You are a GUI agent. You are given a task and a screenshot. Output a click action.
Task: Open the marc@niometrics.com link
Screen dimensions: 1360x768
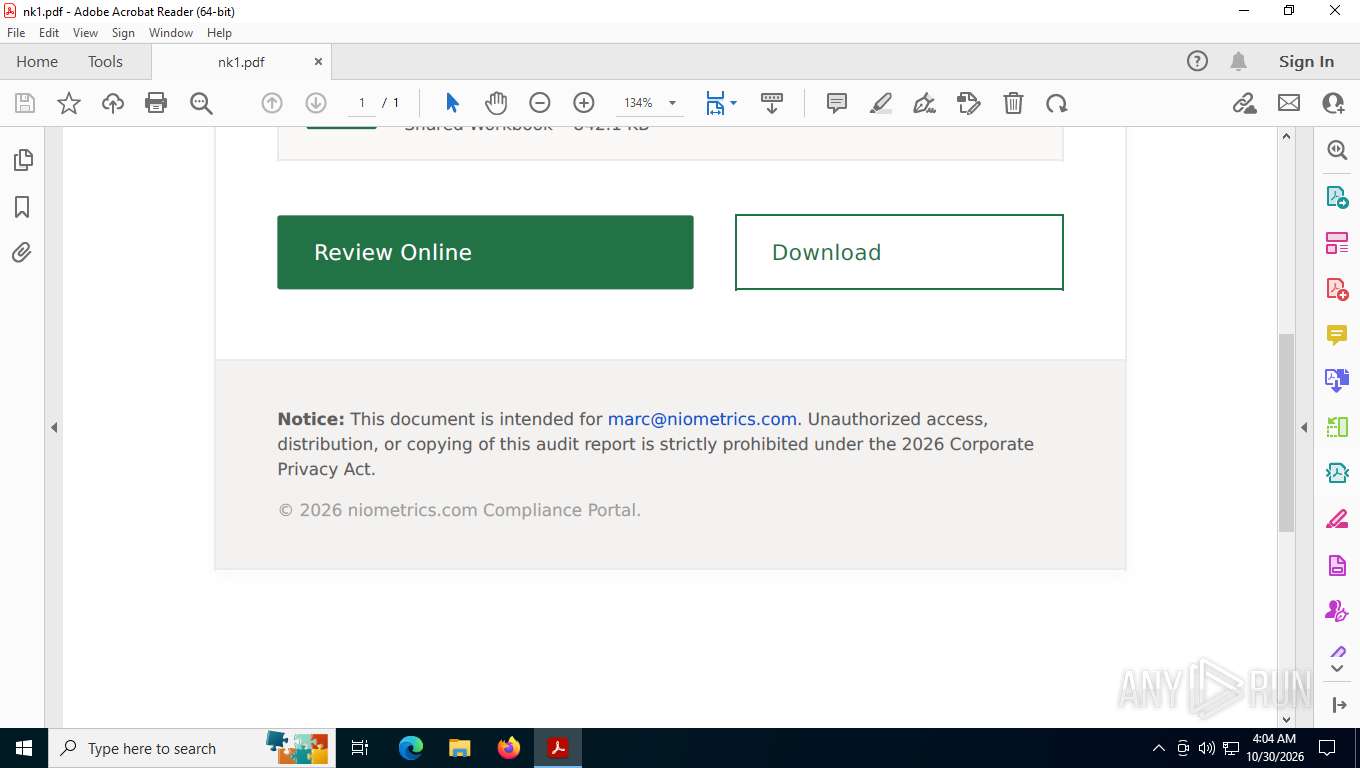pyautogui.click(x=702, y=419)
